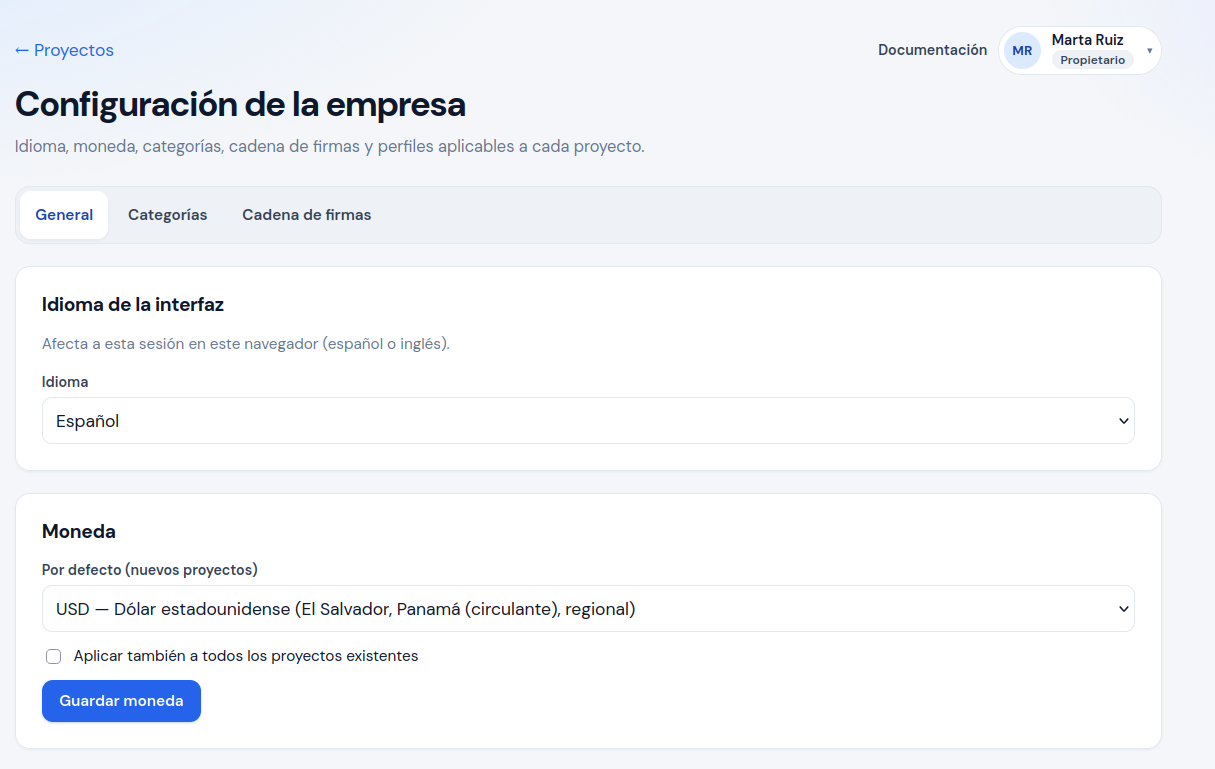Click the Idioma field label
This screenshot has height=769, width=1215.
point(65,382)
